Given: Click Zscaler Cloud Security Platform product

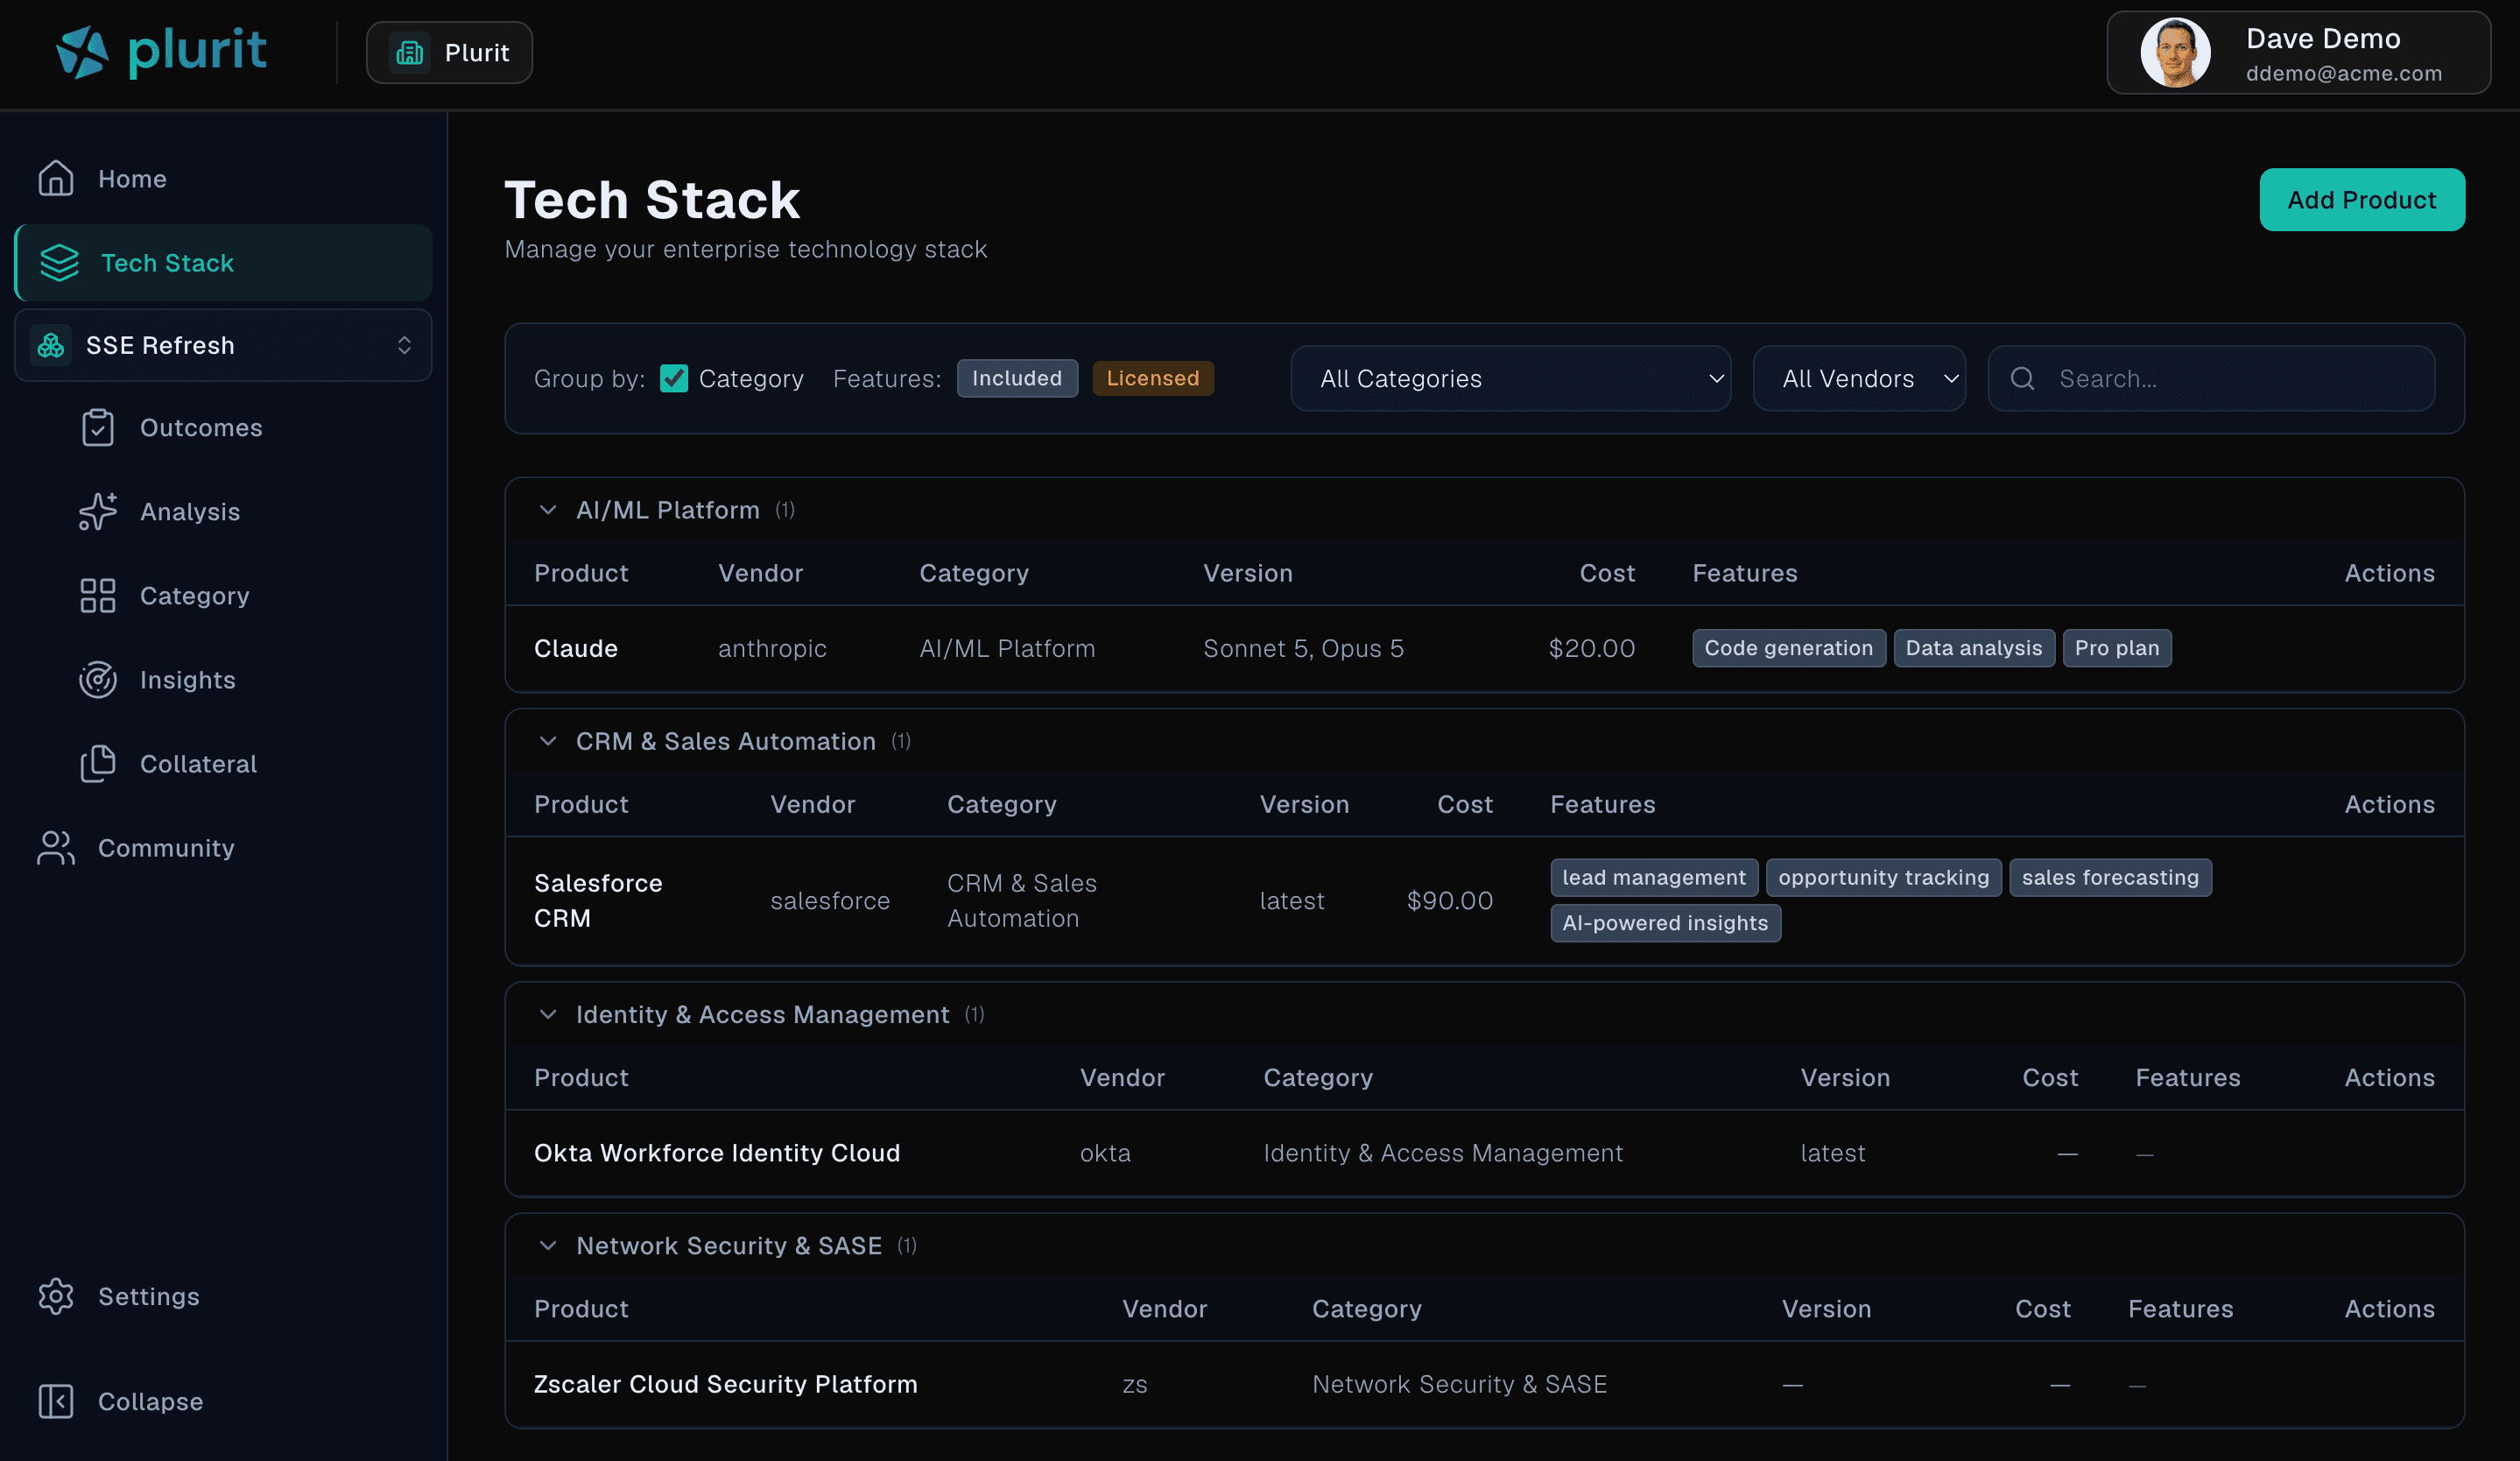Looking at the screenshot, I should (x=726, y=1385).
